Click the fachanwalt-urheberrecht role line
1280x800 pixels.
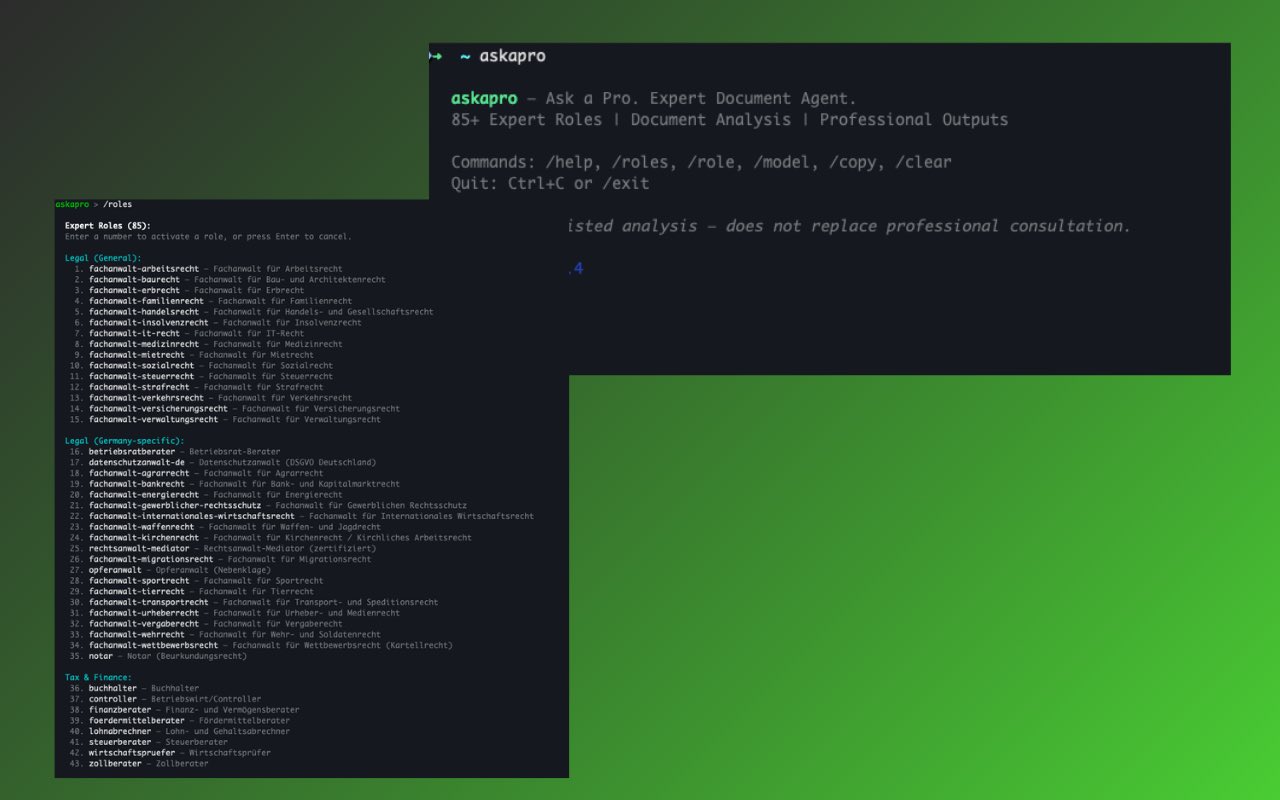pyautogui.click(x=235, y=613)
